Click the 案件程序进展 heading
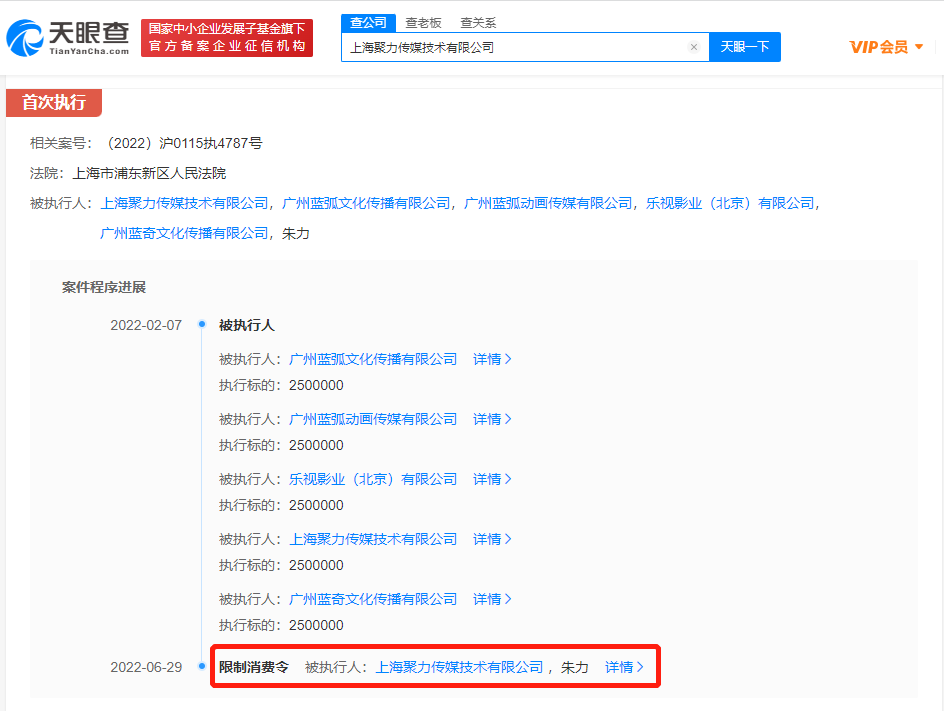This screenshot has height=711, width=944. click(x=104, y=287)
